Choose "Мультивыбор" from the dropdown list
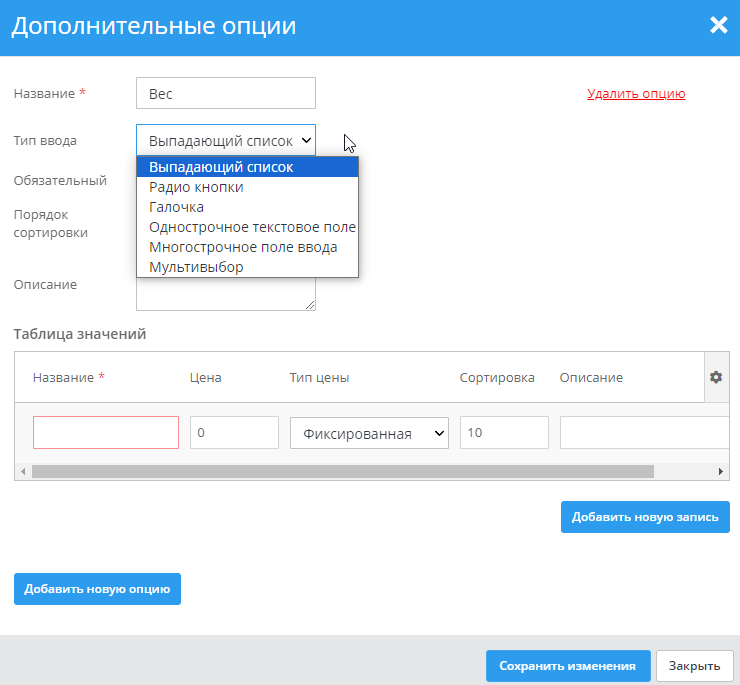The image size is (740, 685). coord(196,267)
